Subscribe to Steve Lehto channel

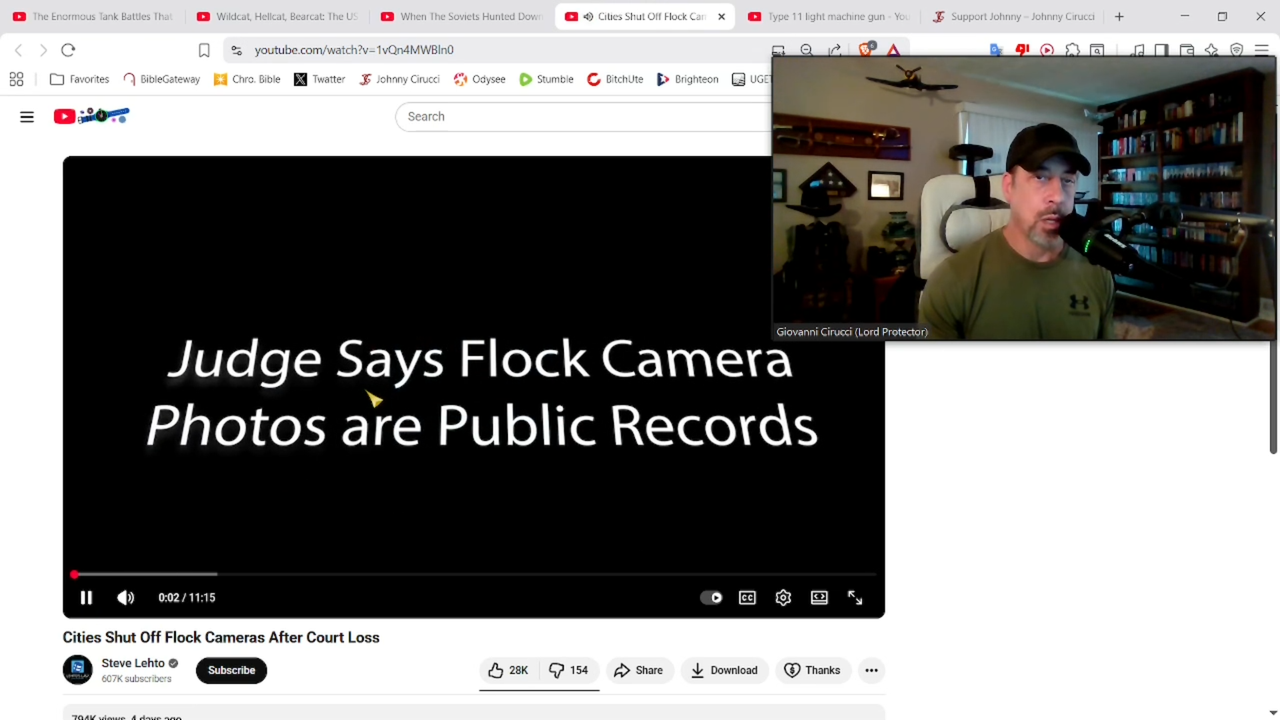[231, 670]
